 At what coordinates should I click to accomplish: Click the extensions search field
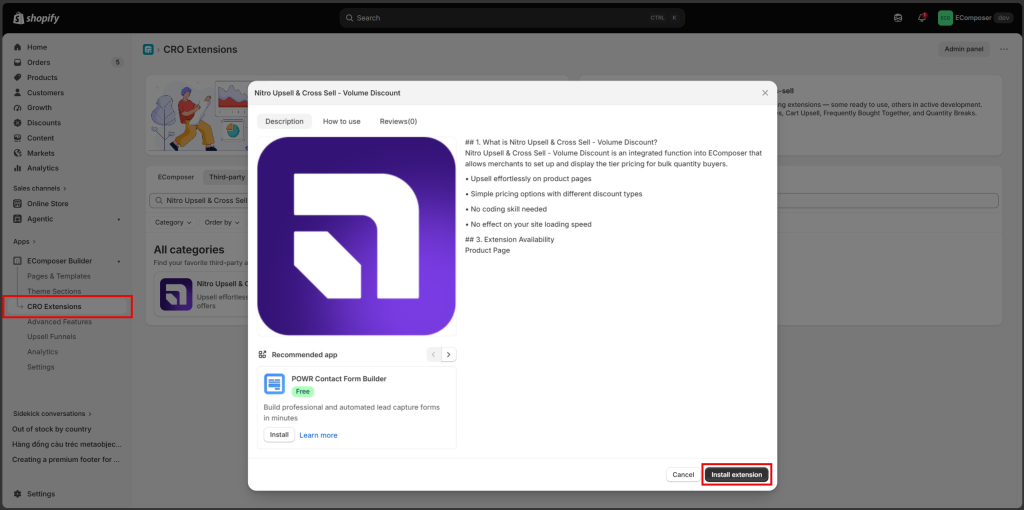573,200
